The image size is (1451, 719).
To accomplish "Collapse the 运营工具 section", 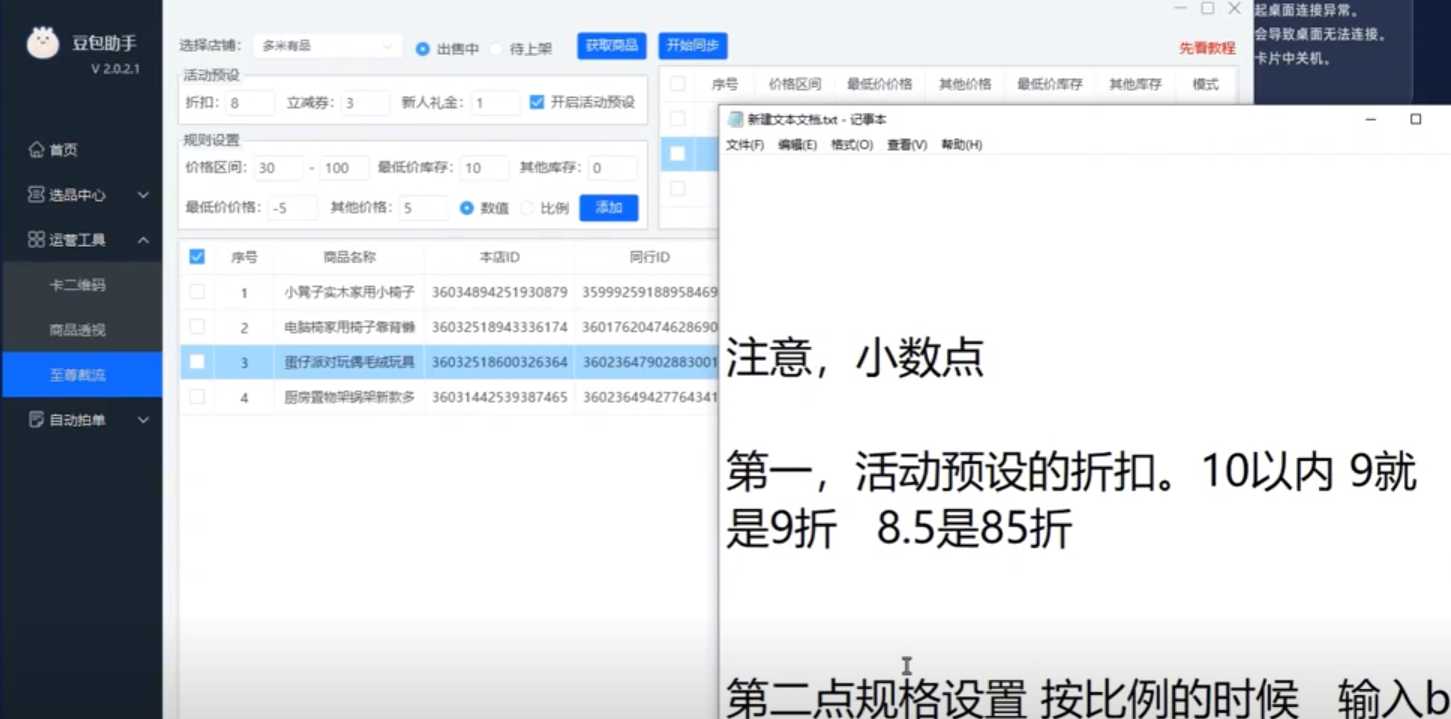I will (144, 239).
